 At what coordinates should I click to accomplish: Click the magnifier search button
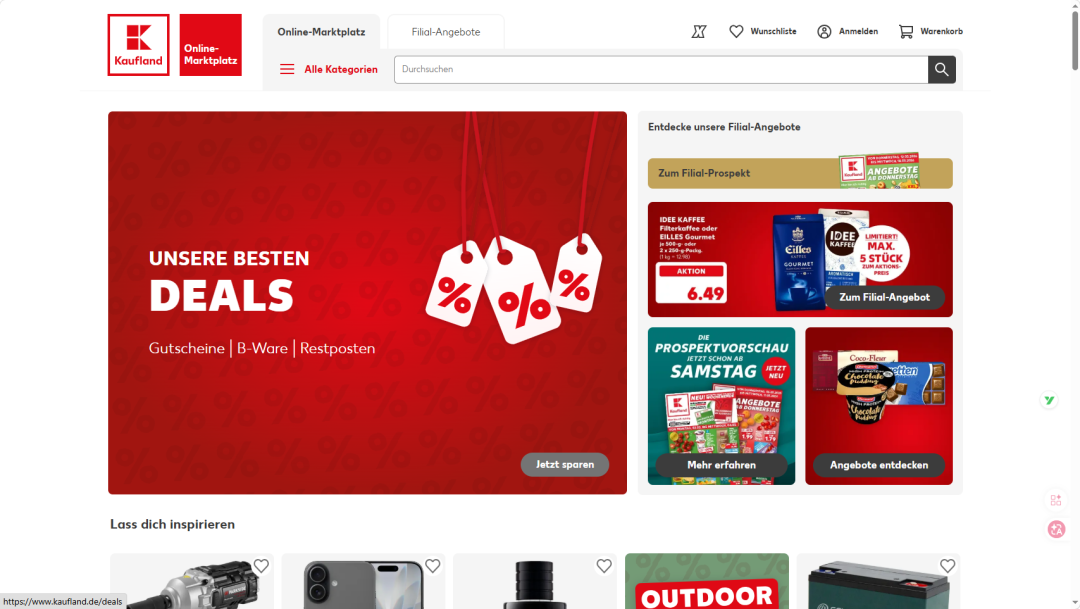click(x=942, y=70)
